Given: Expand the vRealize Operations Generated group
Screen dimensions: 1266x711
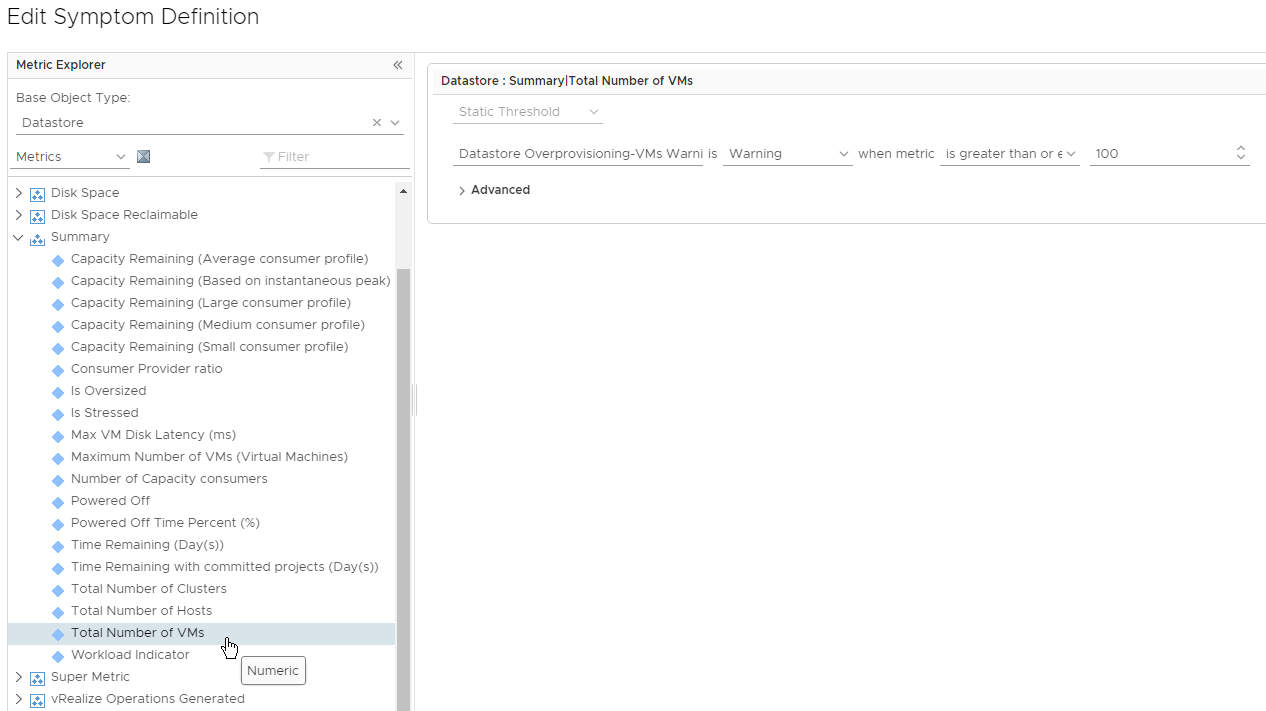Looking at the screenshot, I should click(18, 699).
